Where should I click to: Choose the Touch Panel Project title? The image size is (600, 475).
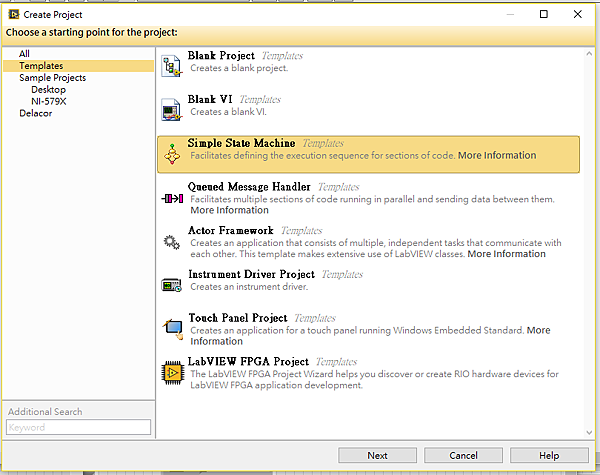point(238,318)
